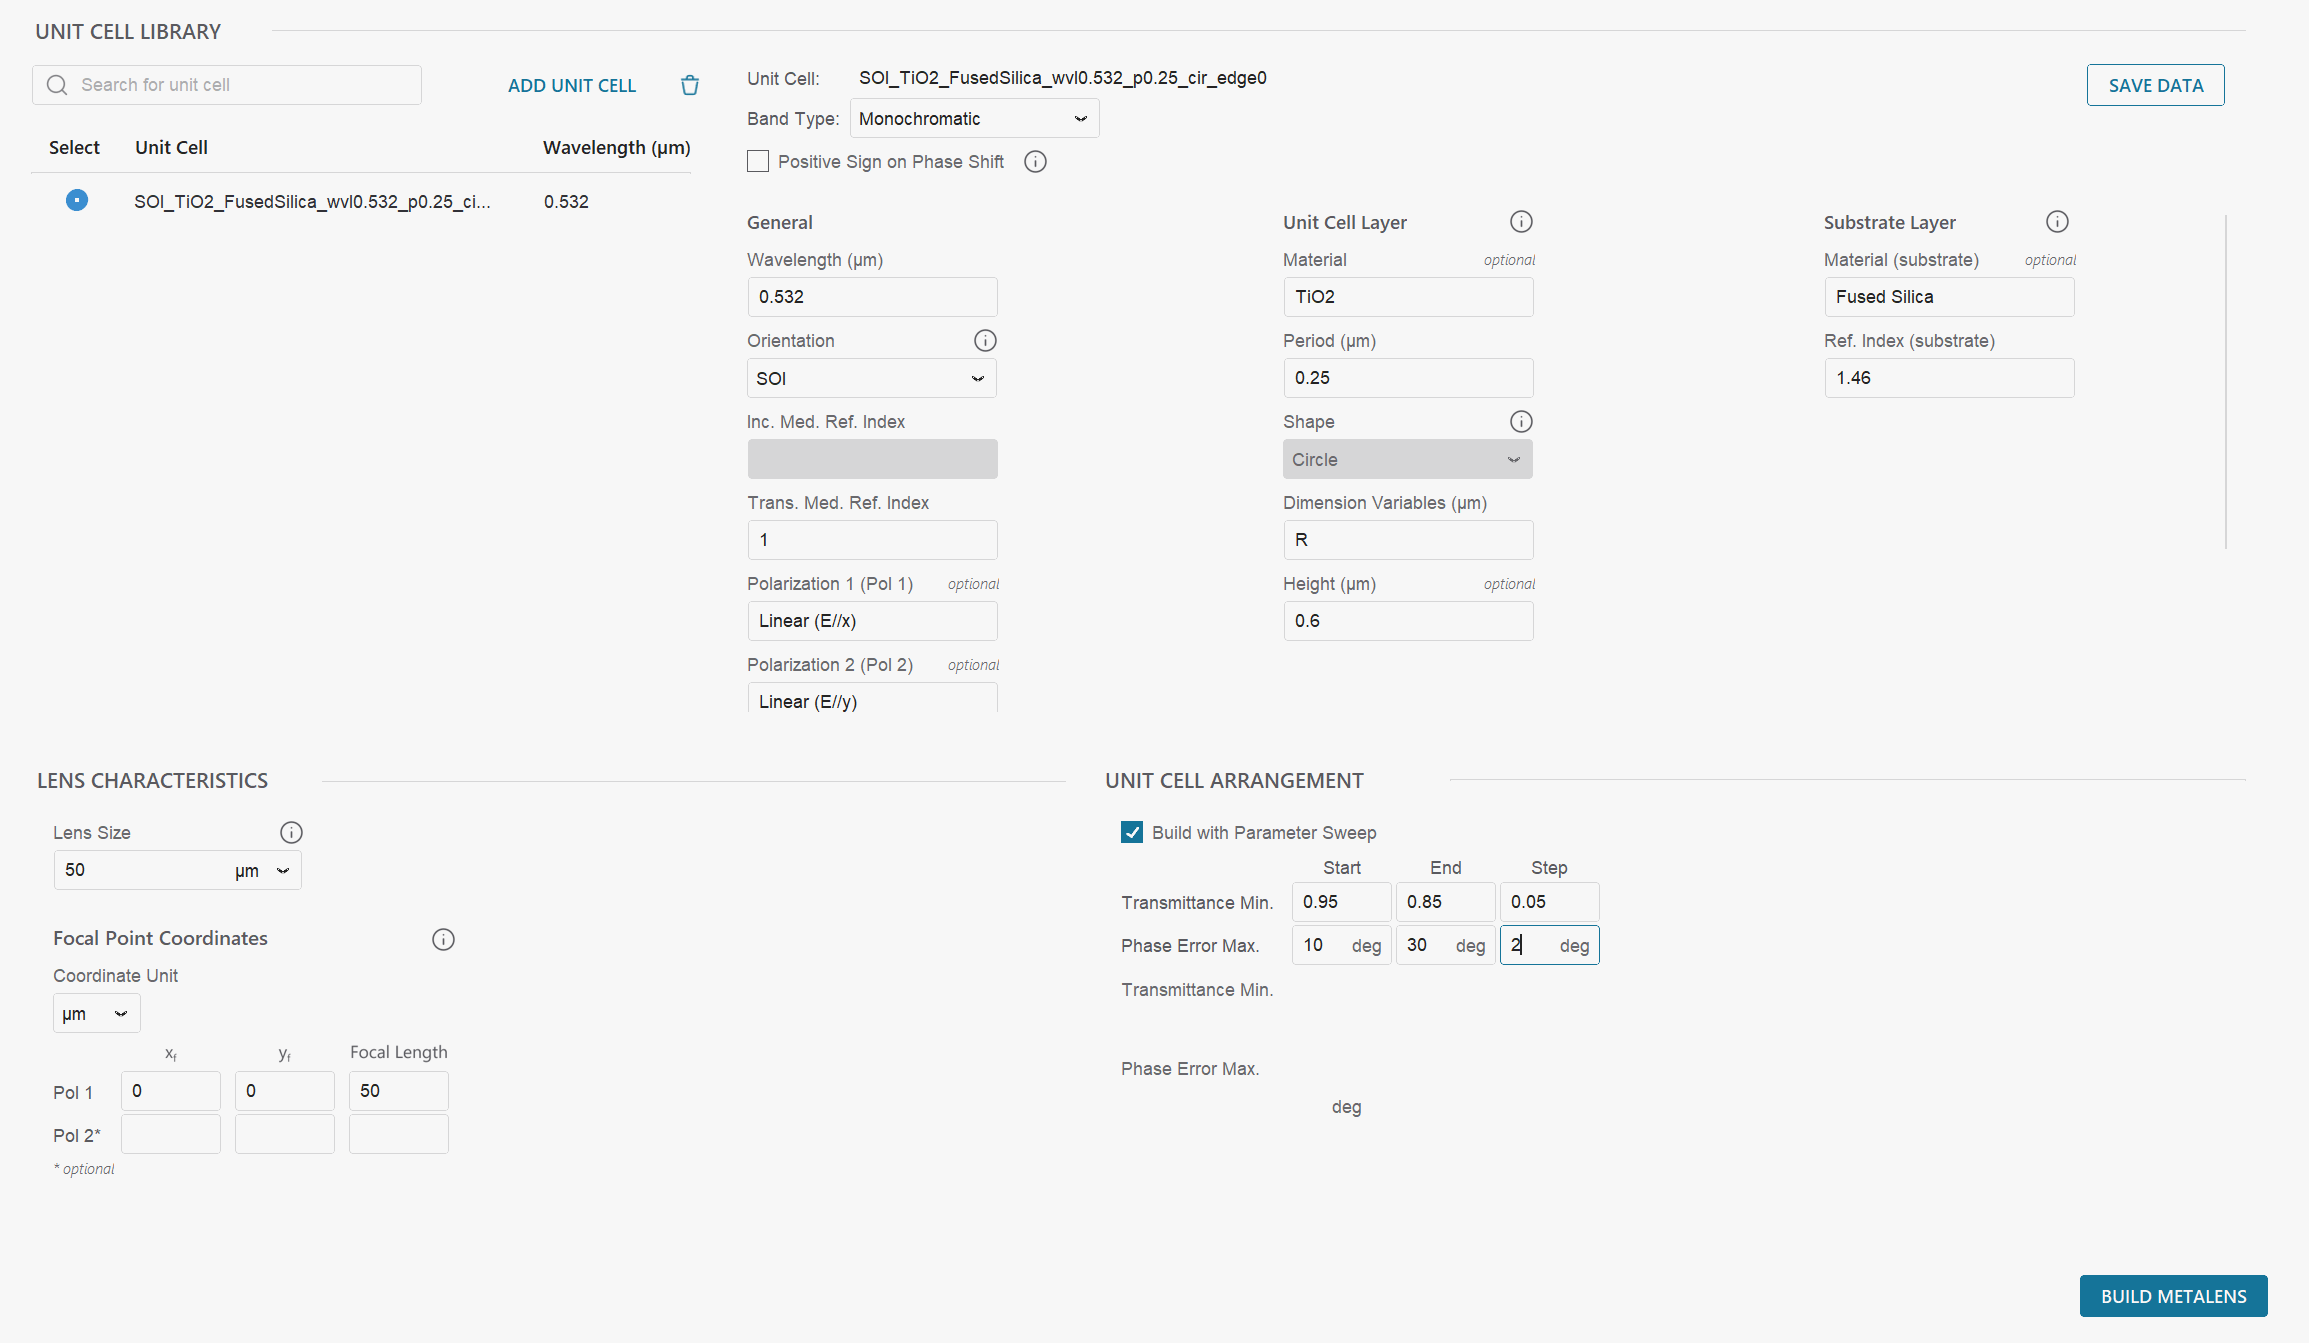Click the search magnifier icon
Viewport: 2309px width, 1343px height.
(x=57, y=85)
